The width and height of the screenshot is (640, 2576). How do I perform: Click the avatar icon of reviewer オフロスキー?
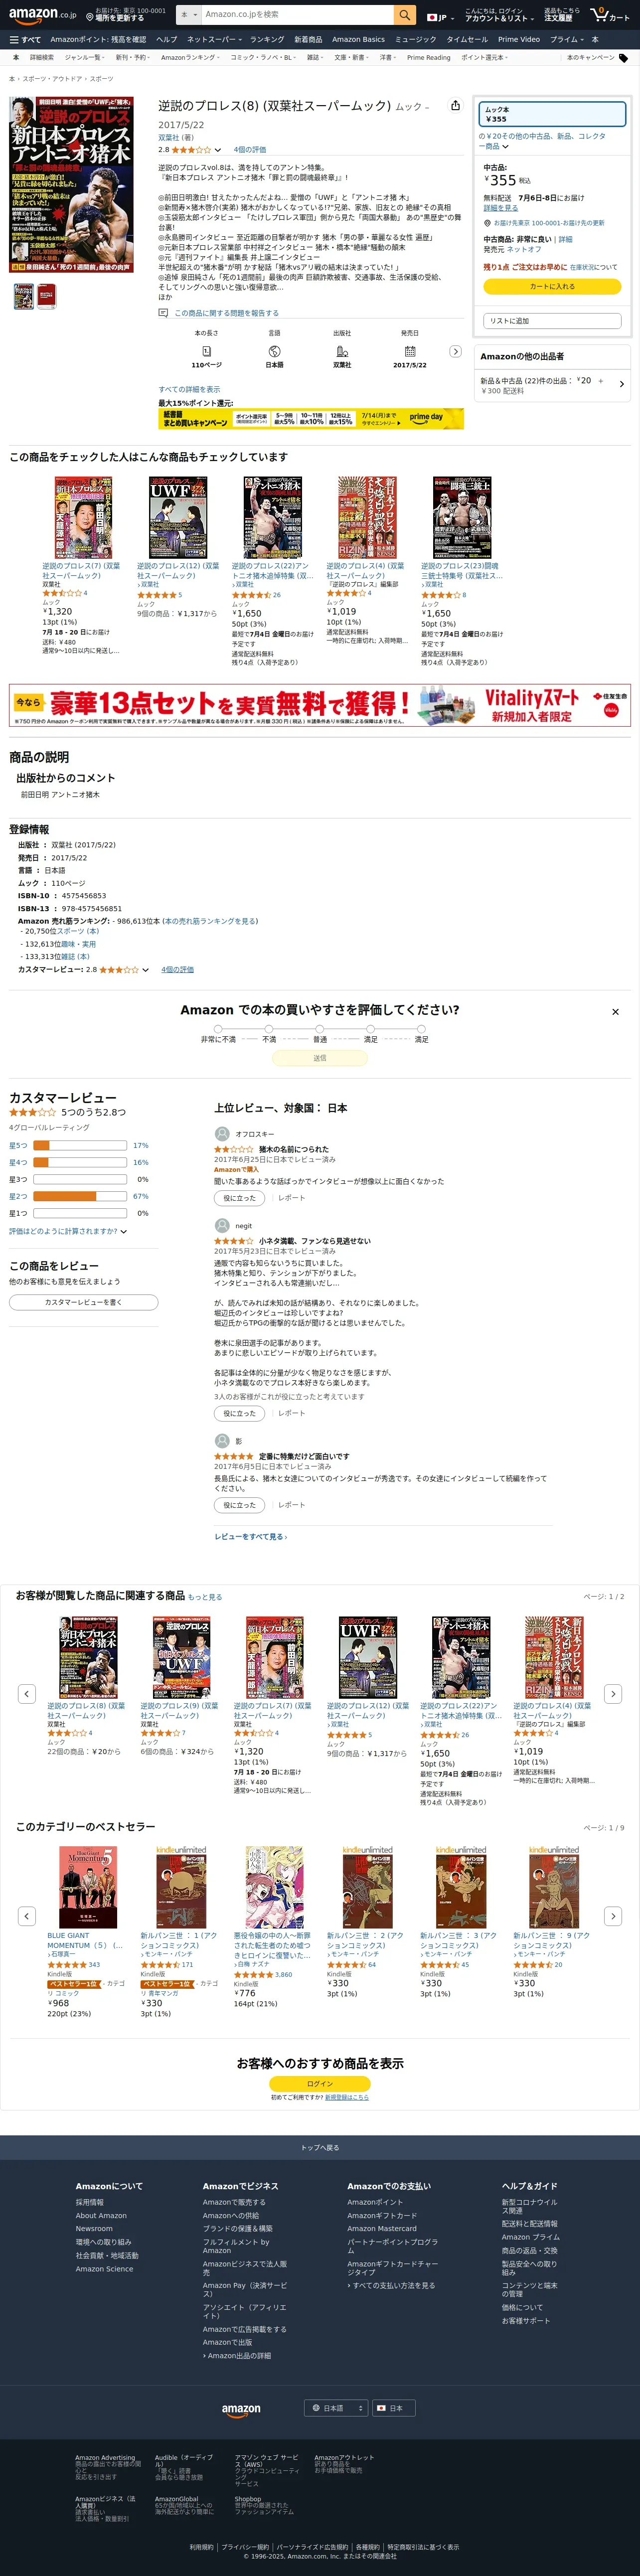coord(222,1134)
